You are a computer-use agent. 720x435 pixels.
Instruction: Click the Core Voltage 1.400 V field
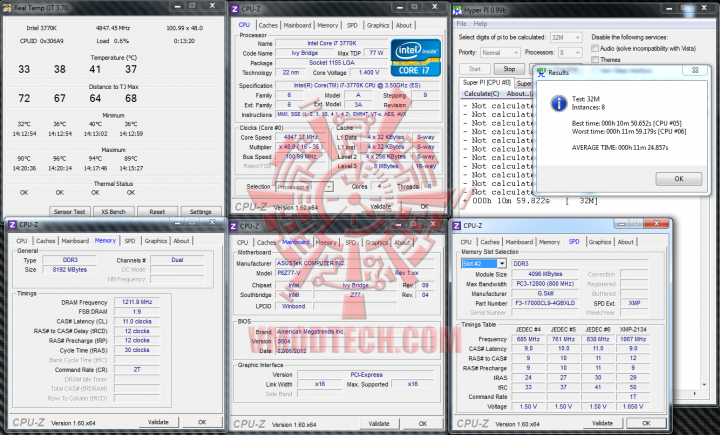[x=369, y=73]
